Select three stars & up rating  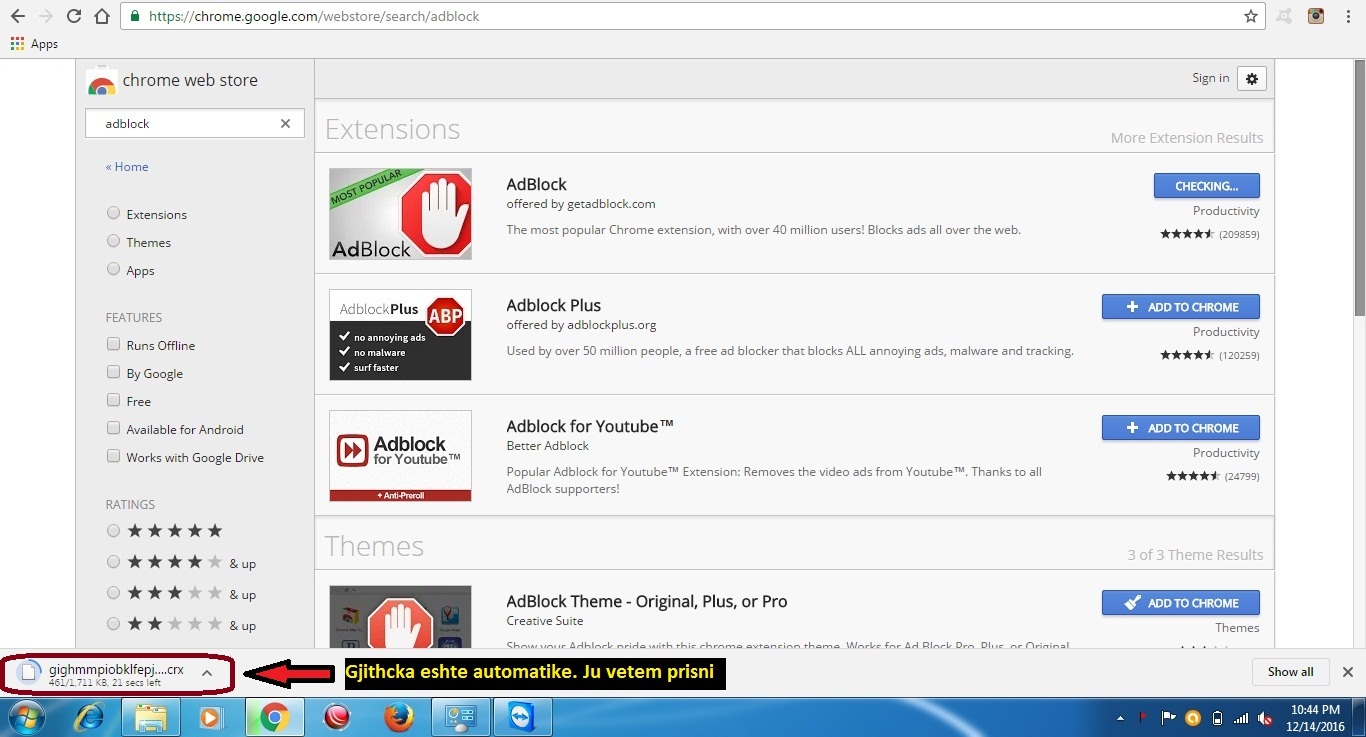[114, 593]
